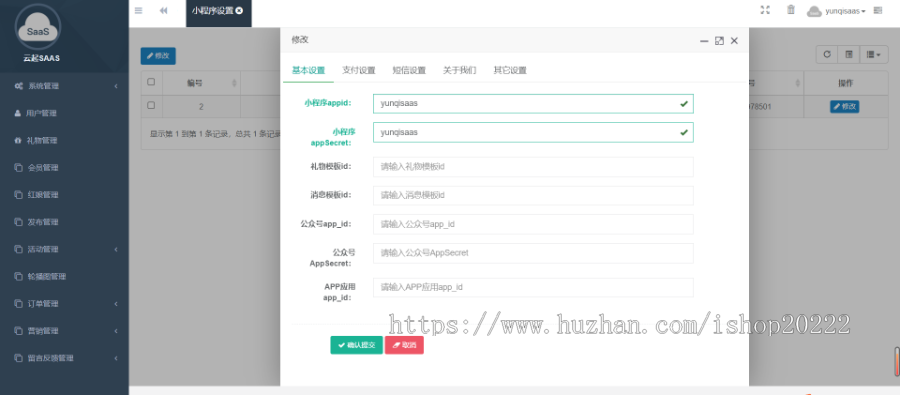This screenshot has width=900, height=395.
Task: Click the 修改 button in the 操作 column
Action: 844,106
